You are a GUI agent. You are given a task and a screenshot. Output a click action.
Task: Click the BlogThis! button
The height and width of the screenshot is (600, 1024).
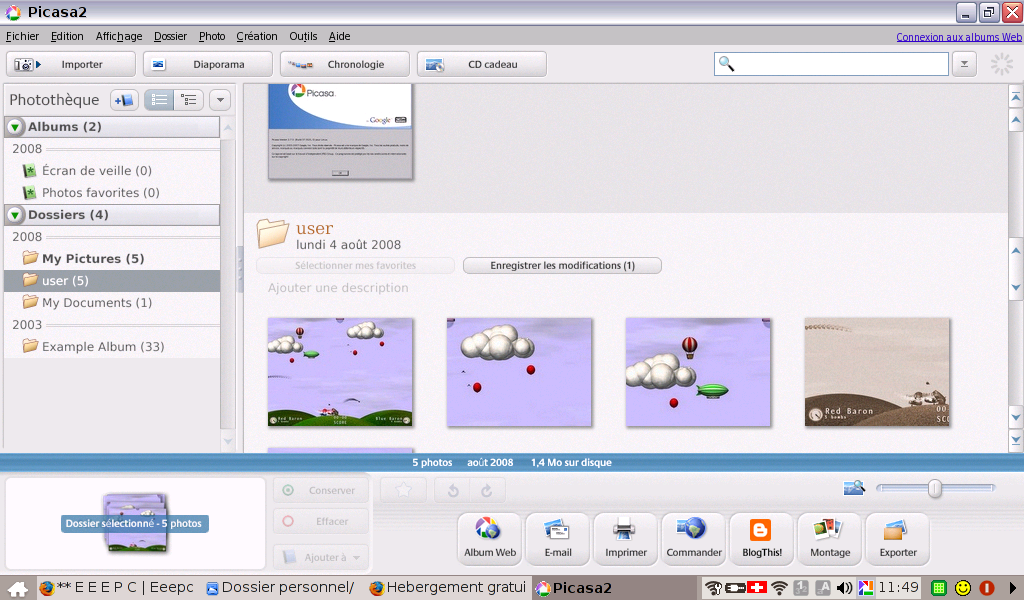pos(761,538)
